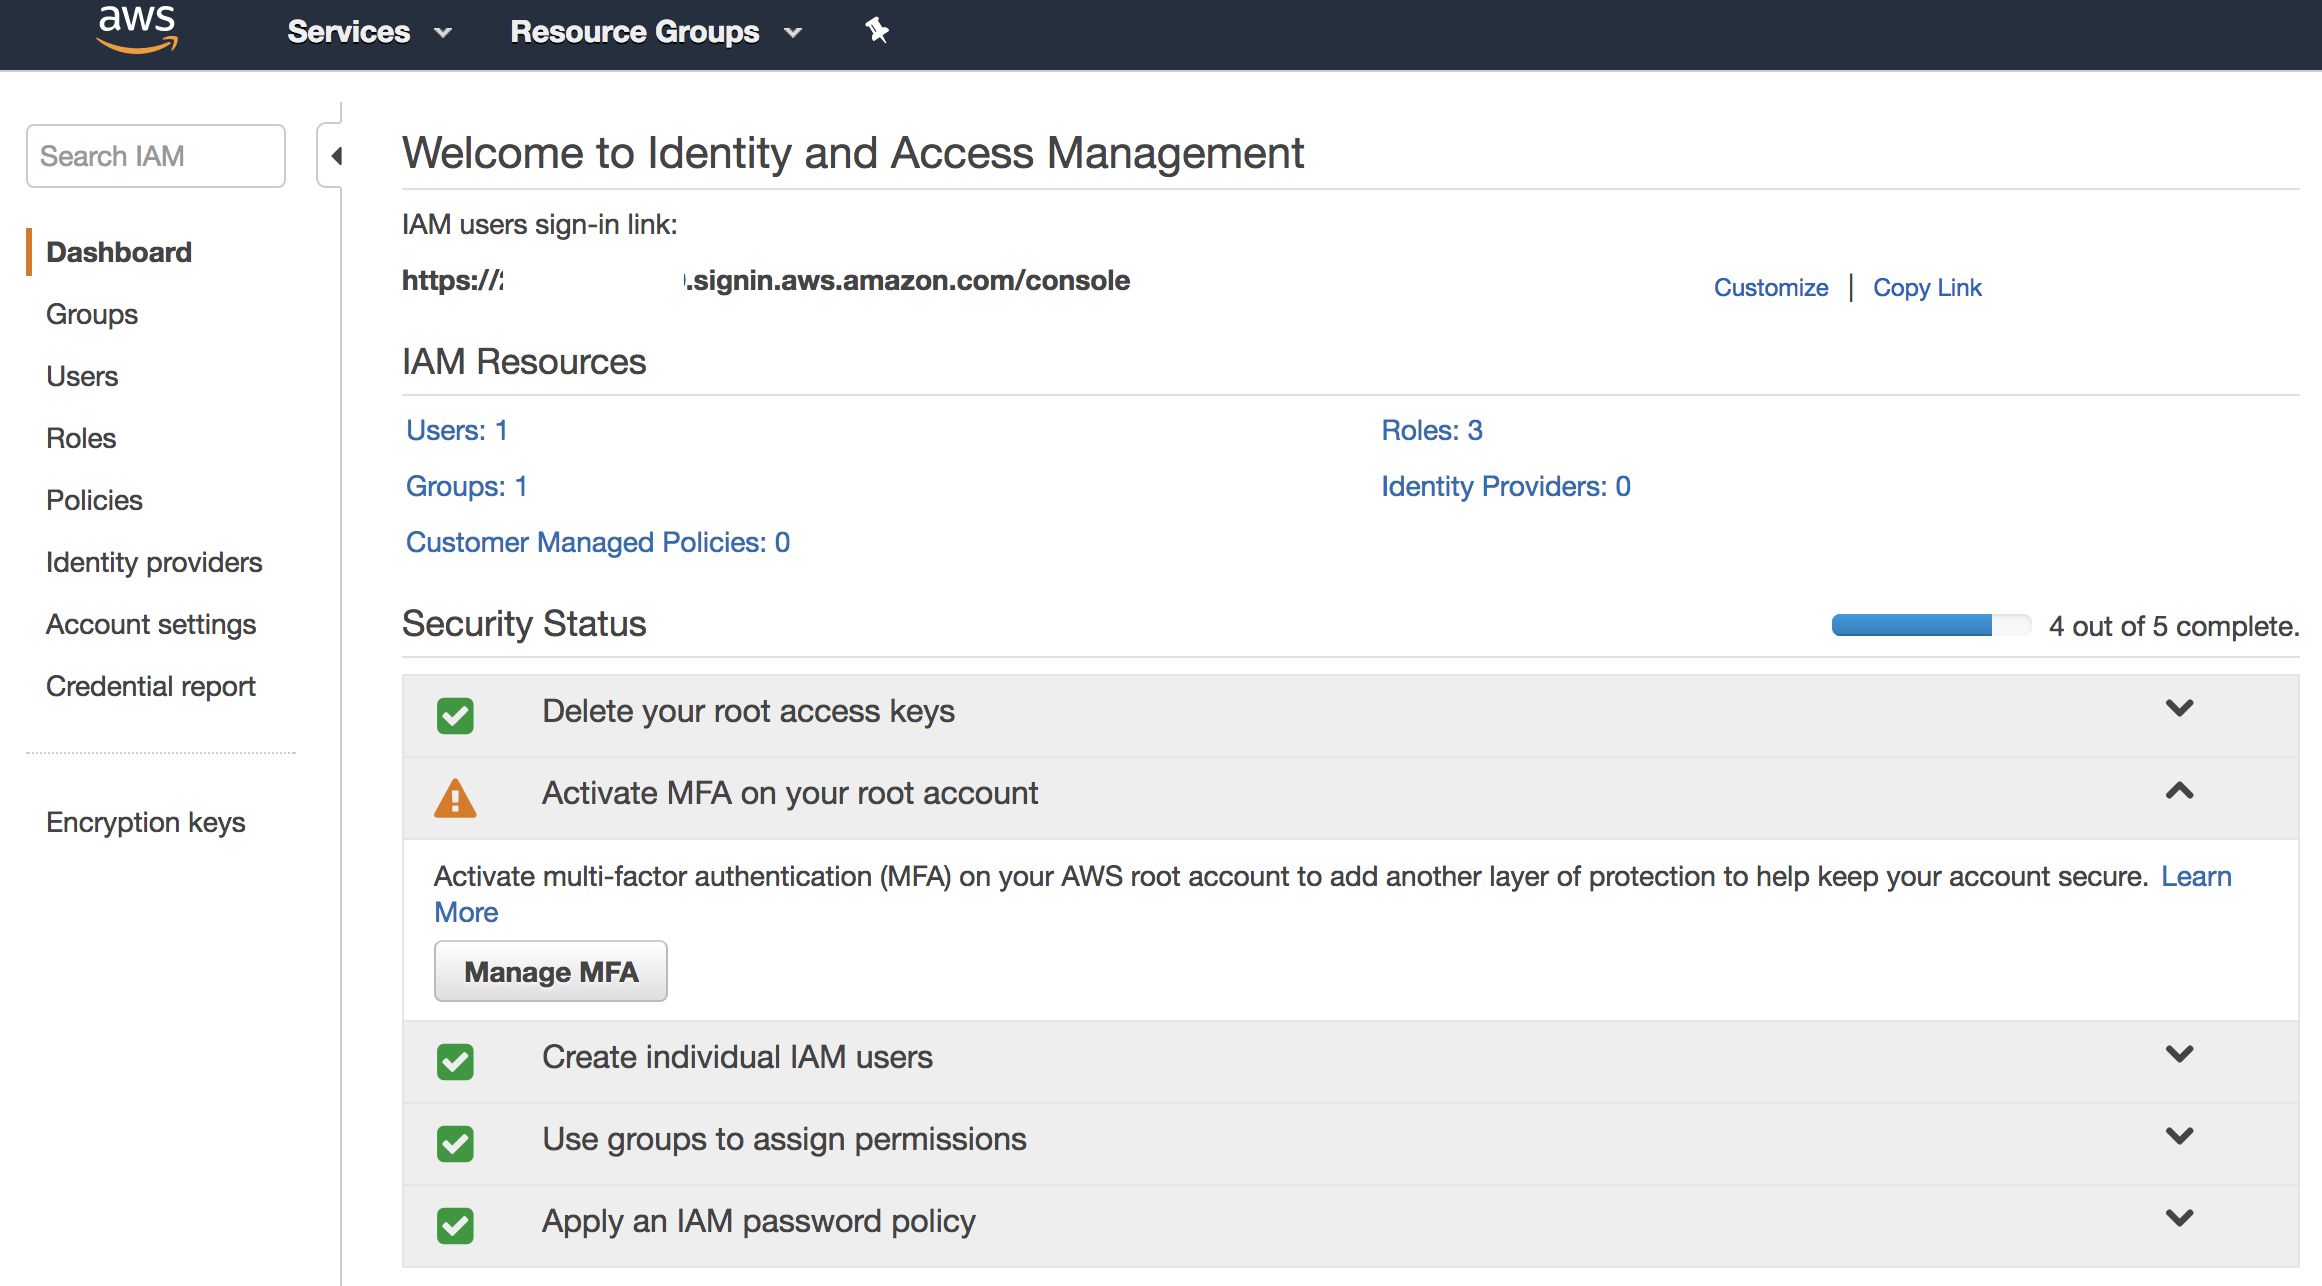2322x1286 pixels.
Task: Go to Users in the sidebar
Action: pyautogui.click(x=82, y=377)
